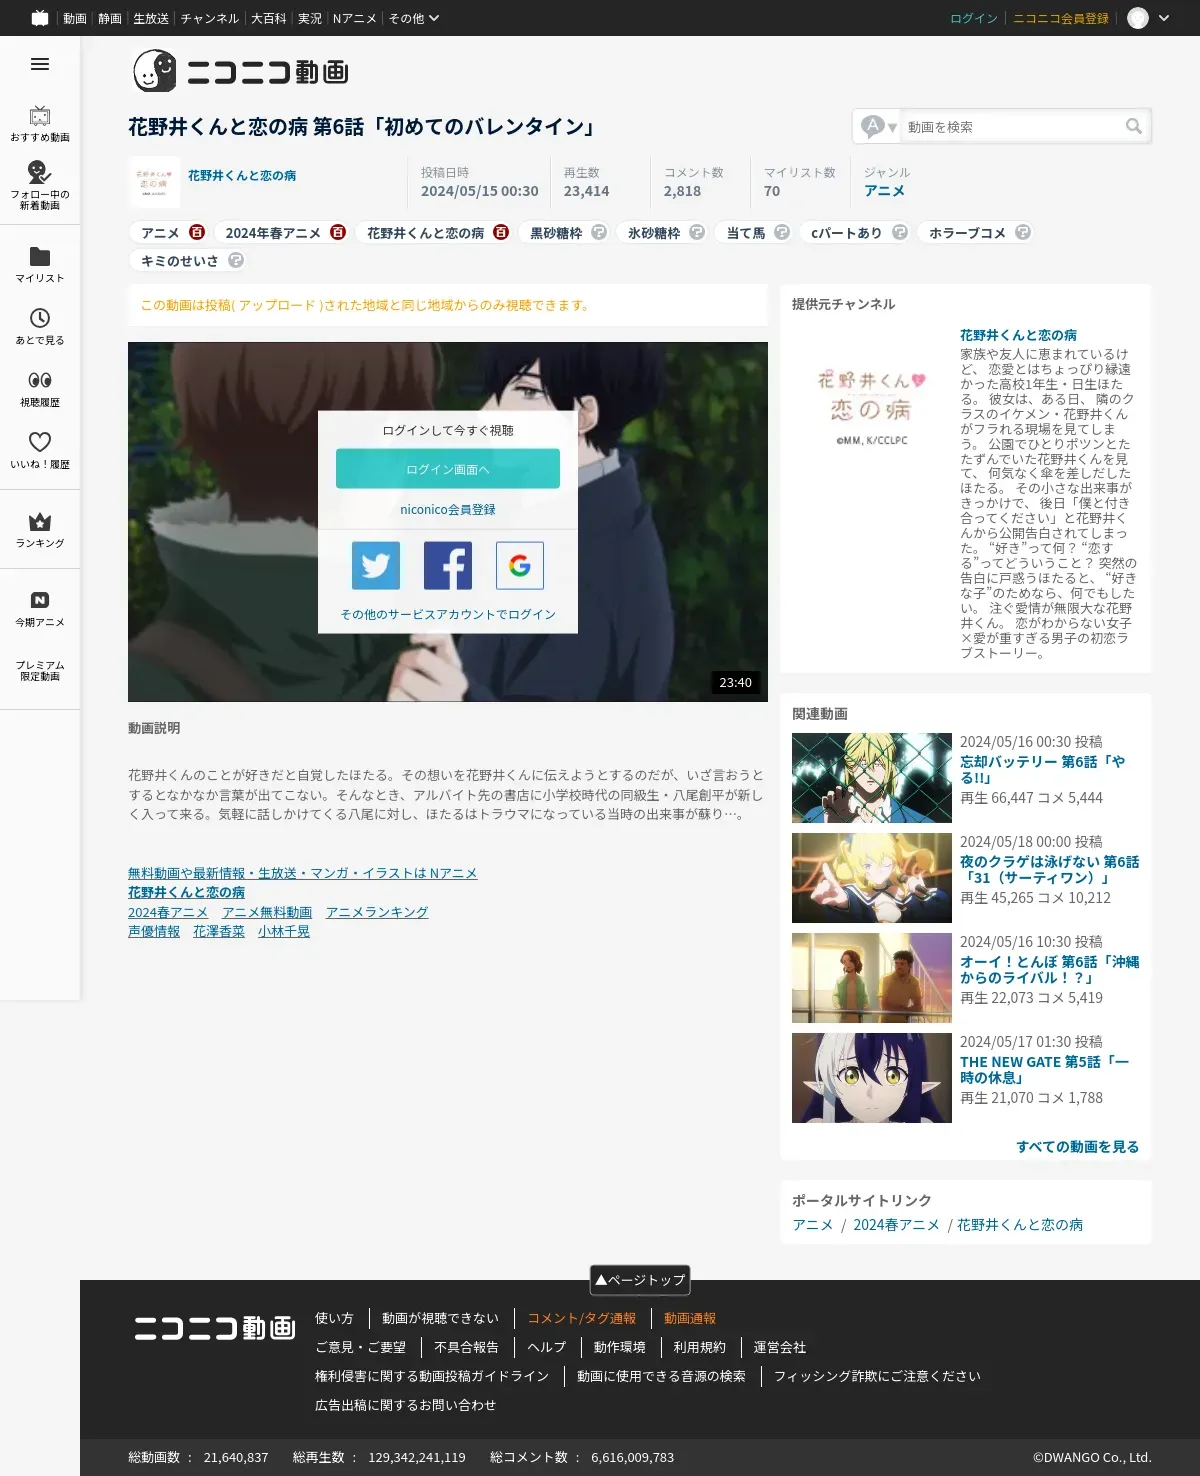Open チャンネル in top navigation
The width and height of the screenshot is (1200, 1476).
pos(210,18)
